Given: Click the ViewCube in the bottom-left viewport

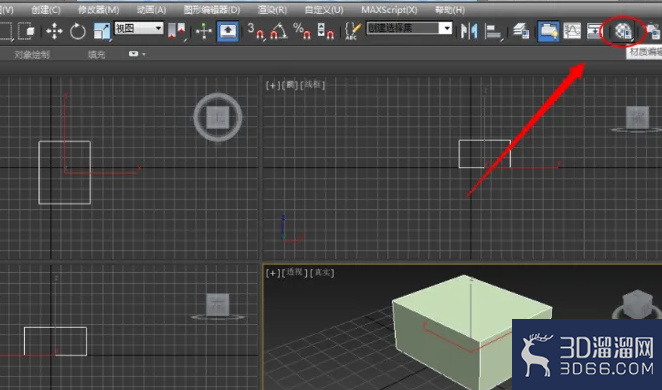Looking at the screenshot, I should [218, 306].
